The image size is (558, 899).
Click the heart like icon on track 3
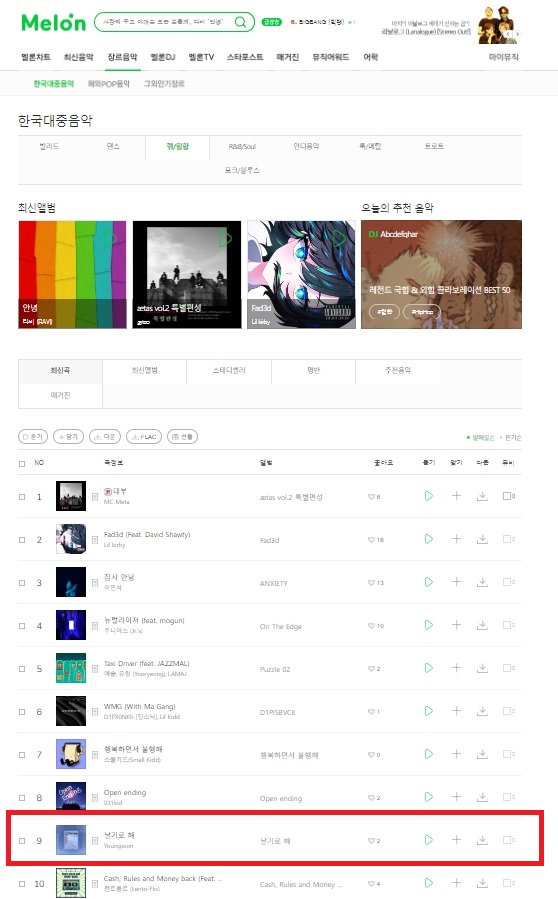pos(371,583)
